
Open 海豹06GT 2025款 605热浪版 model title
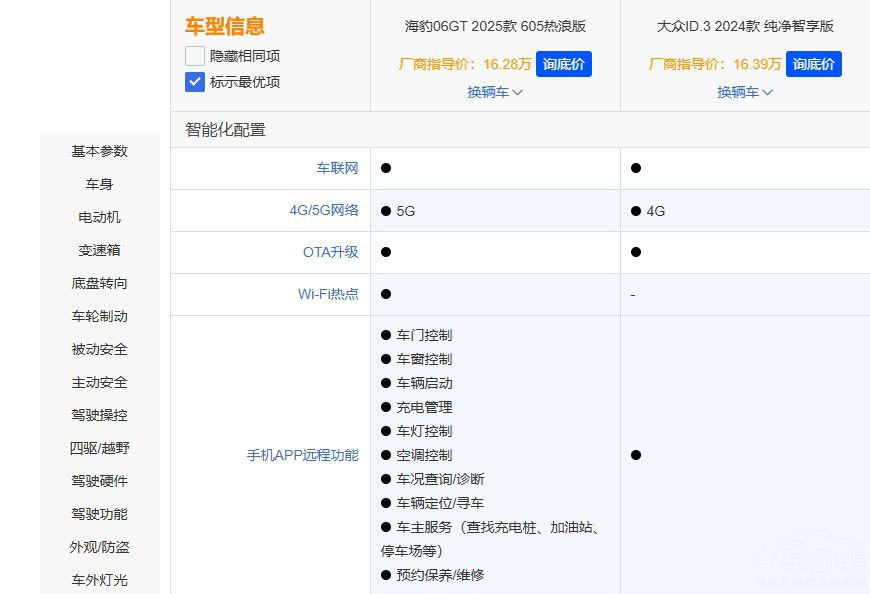click(x=495, y=26)
